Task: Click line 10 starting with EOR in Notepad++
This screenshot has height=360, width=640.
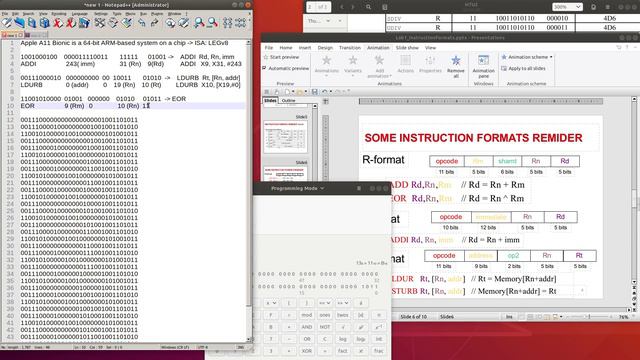Action: coord(133,106)
